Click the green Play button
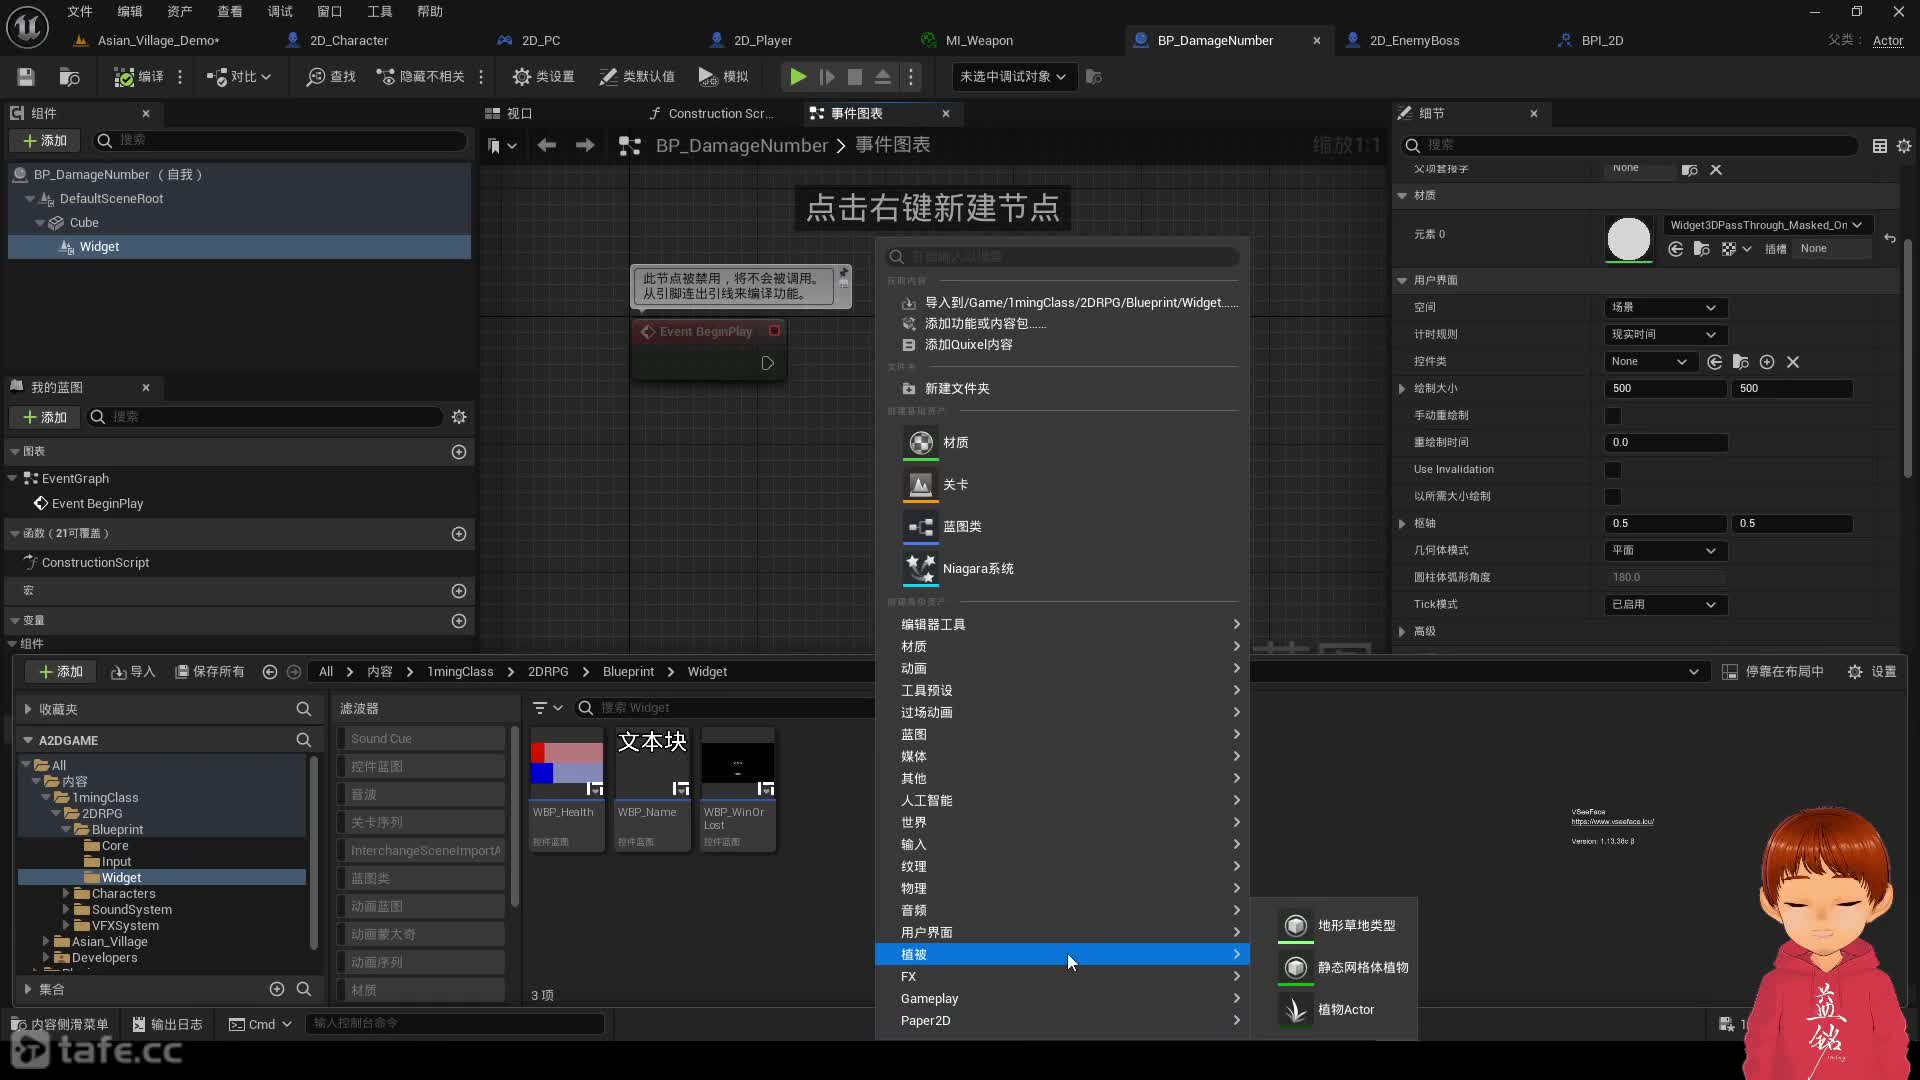 tap(797, 77)
